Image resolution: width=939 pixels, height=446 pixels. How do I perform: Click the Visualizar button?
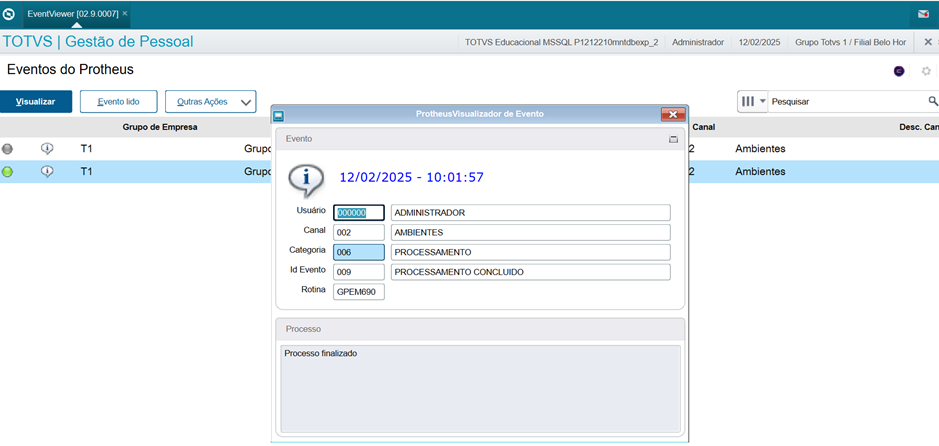tap(36, 102)
